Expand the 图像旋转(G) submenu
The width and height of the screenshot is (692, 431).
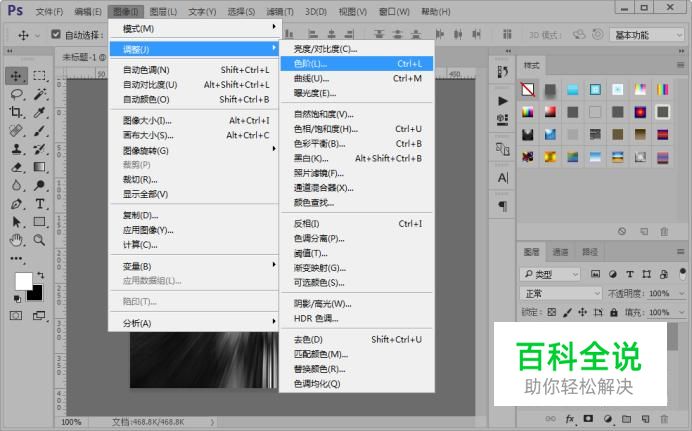[x=194, y=150]
